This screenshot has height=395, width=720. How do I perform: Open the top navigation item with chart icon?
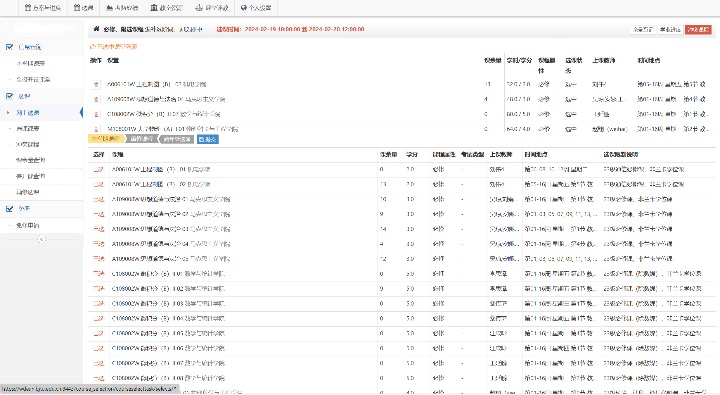[x=122, y=8]
